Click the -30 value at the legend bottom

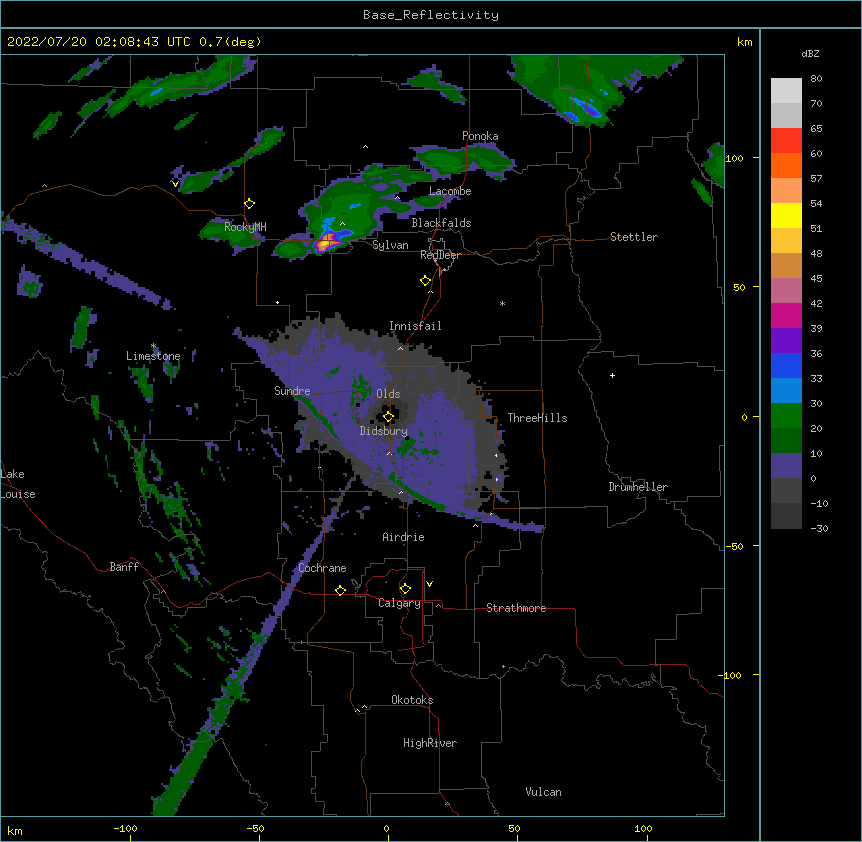click(819, 529)
